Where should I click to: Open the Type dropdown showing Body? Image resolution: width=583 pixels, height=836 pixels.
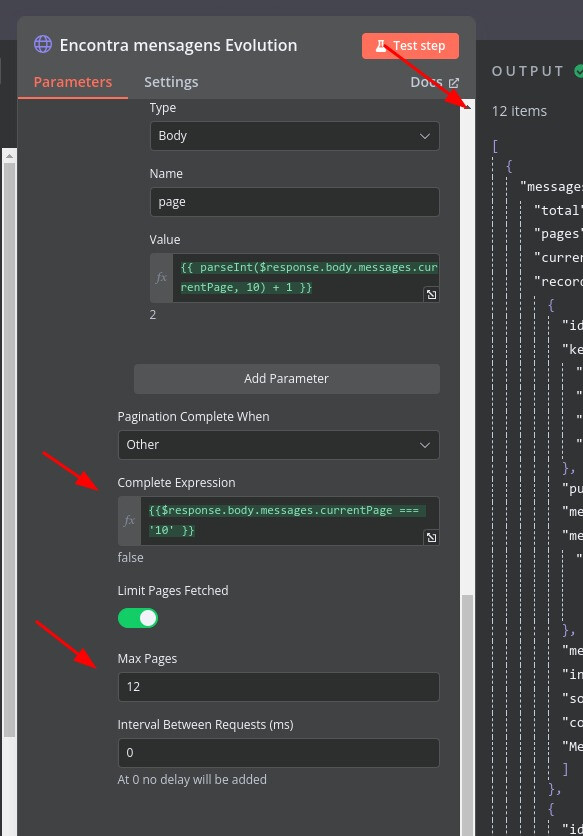(x=294, y=136)
